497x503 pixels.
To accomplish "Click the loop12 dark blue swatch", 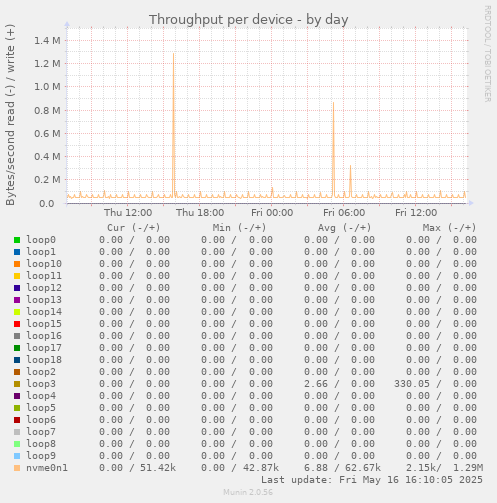I will point(17,288).
